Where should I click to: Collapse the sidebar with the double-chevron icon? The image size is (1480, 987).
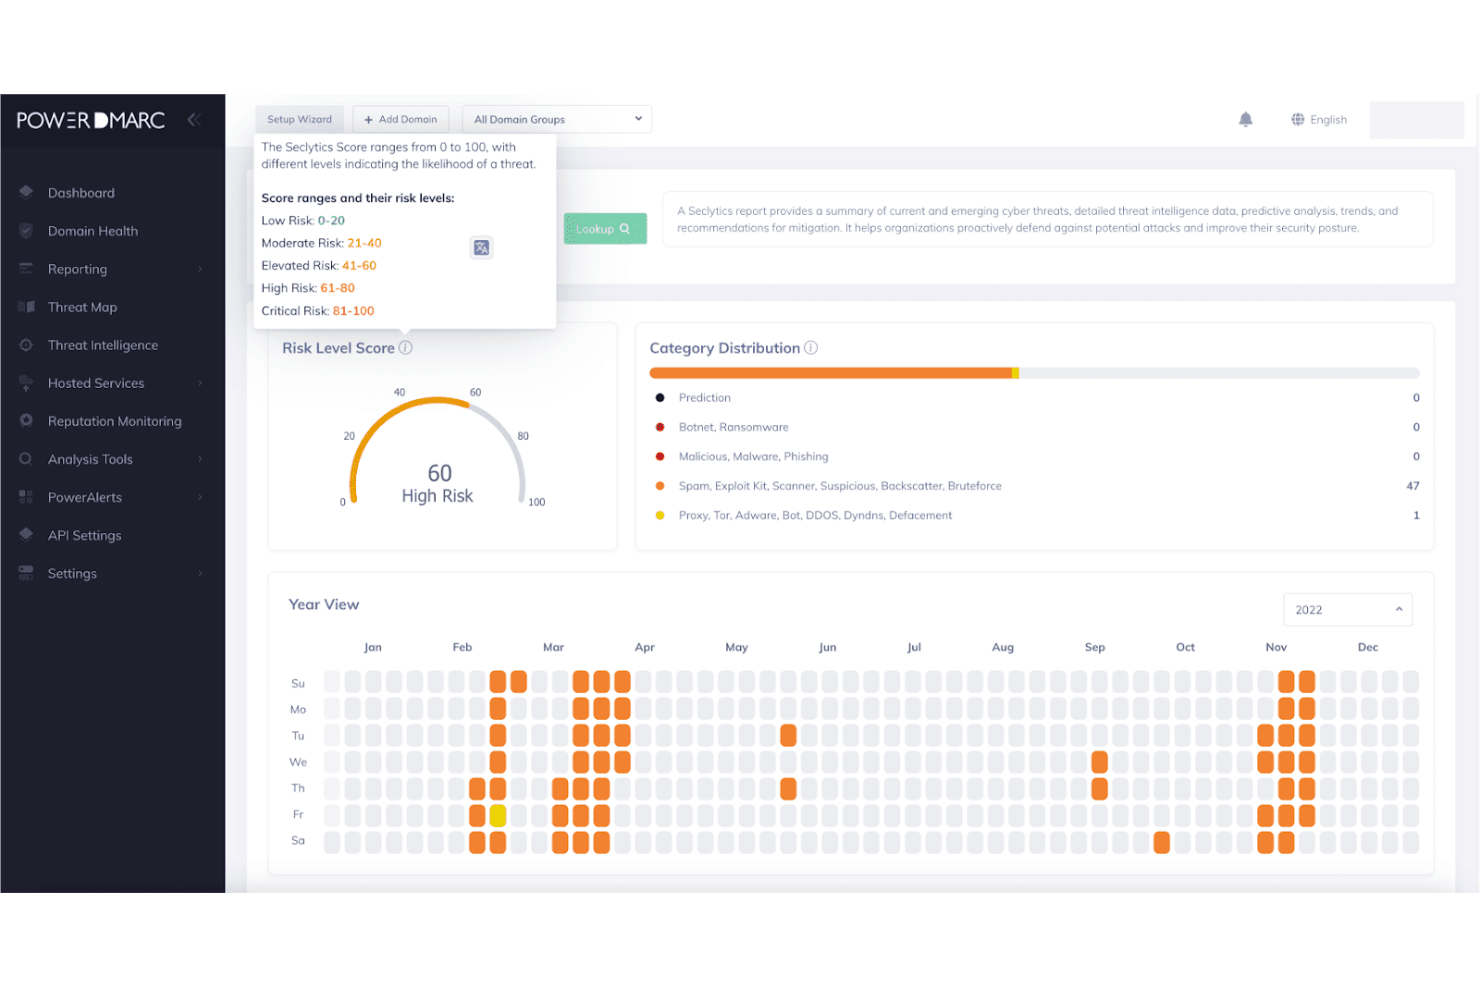(194, 120)
